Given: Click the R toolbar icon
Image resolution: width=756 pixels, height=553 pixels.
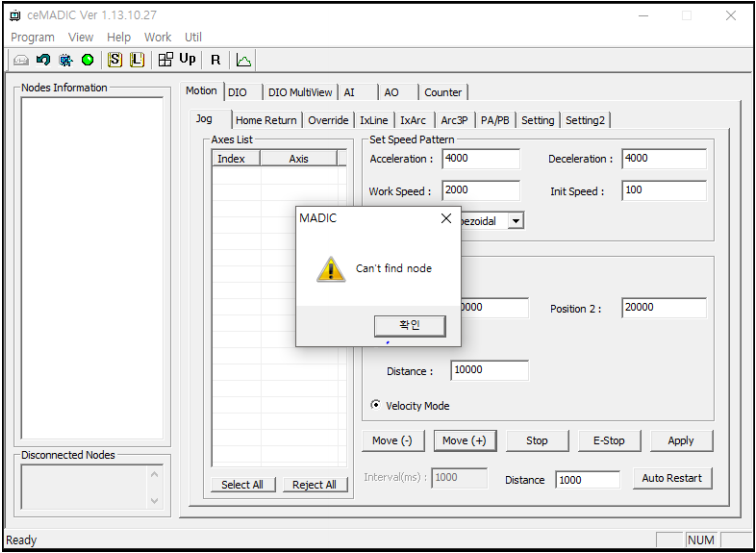Looking at the screenshot, I should click(x=215, y=60).
